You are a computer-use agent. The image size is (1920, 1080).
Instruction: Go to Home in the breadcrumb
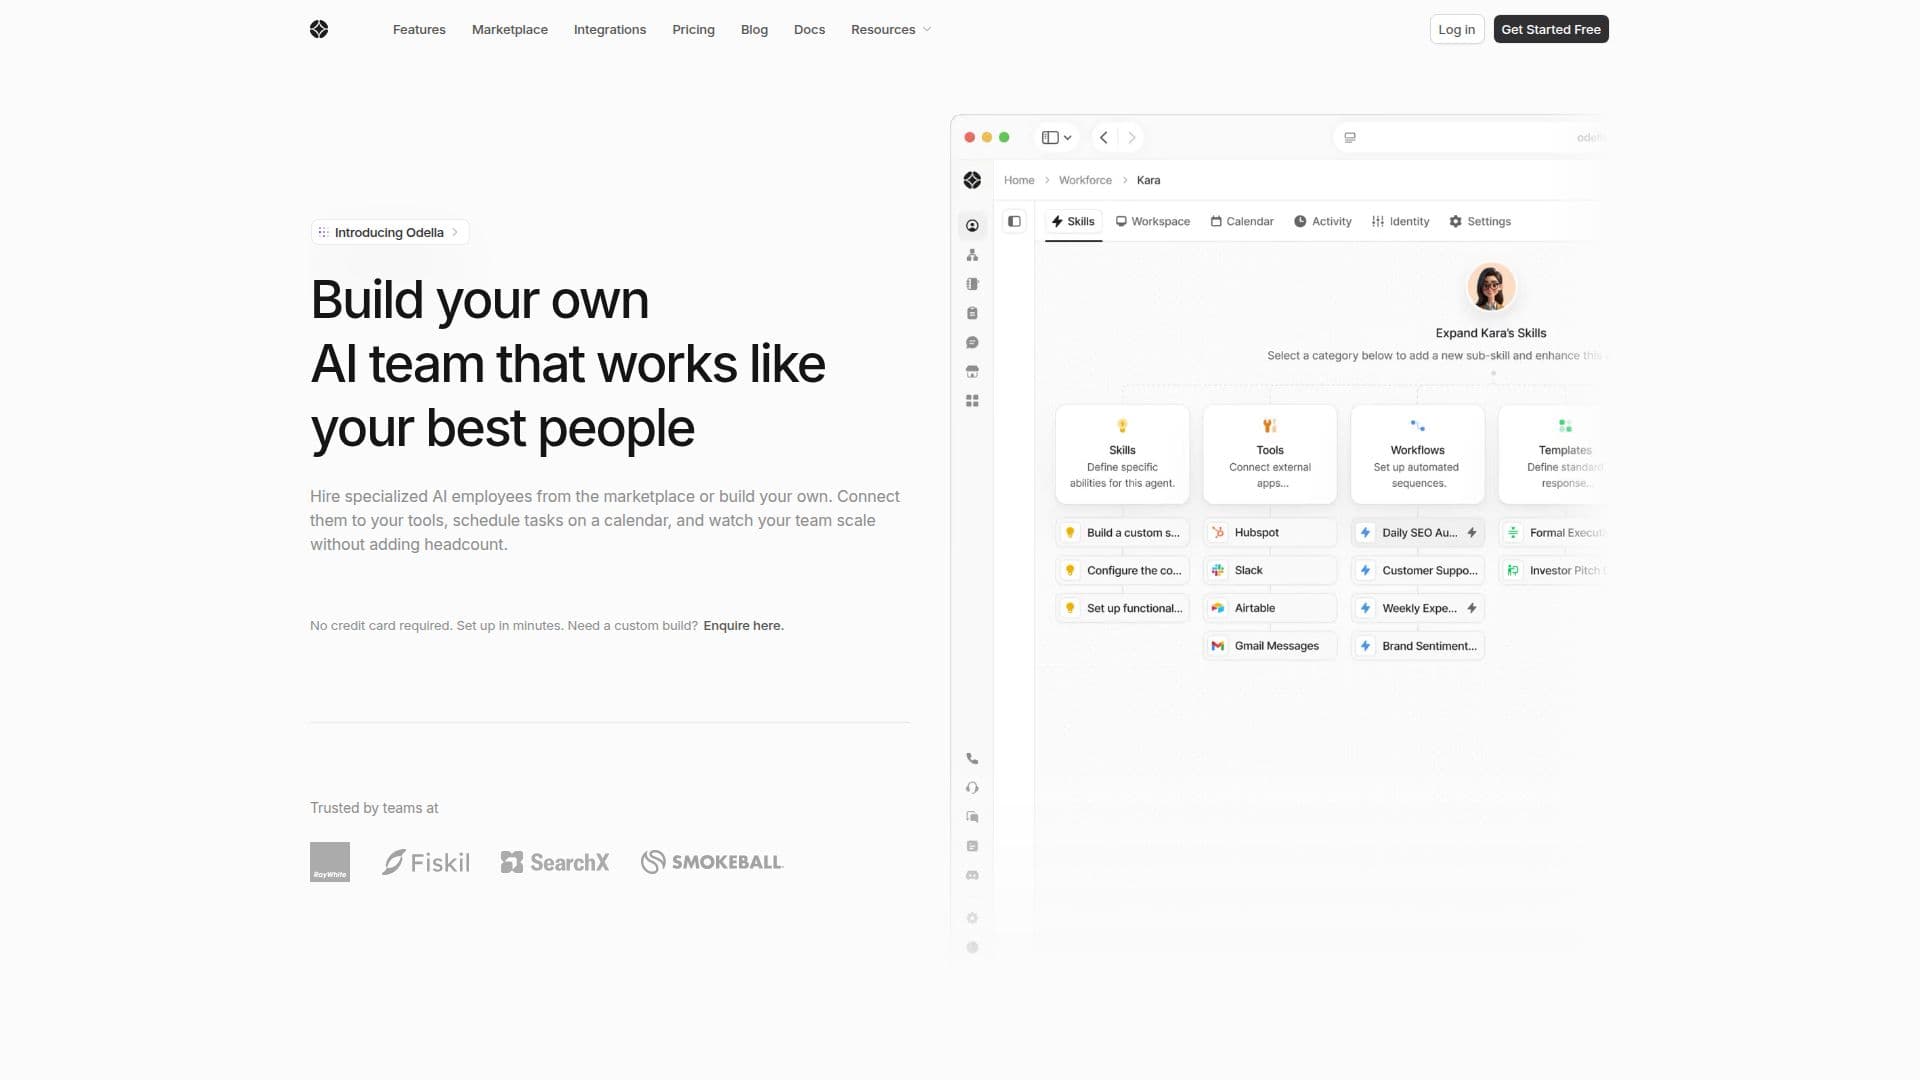(1019, 180)
